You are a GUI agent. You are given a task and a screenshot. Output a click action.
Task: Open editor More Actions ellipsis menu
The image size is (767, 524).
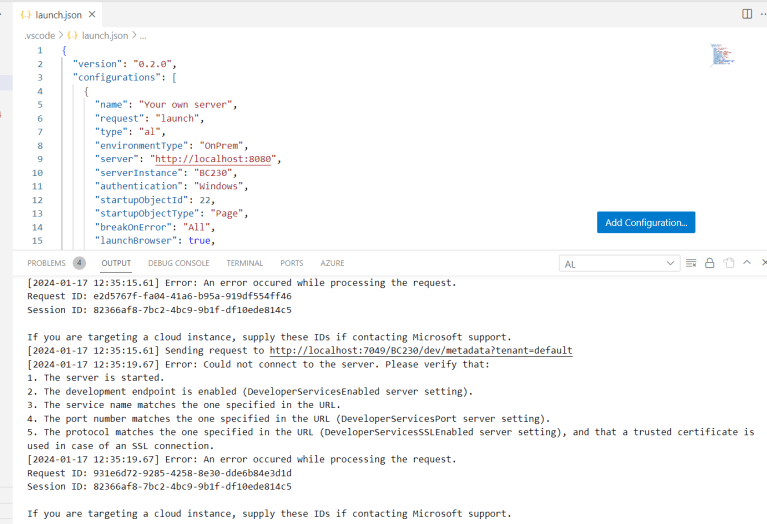[x=764, y=14]
